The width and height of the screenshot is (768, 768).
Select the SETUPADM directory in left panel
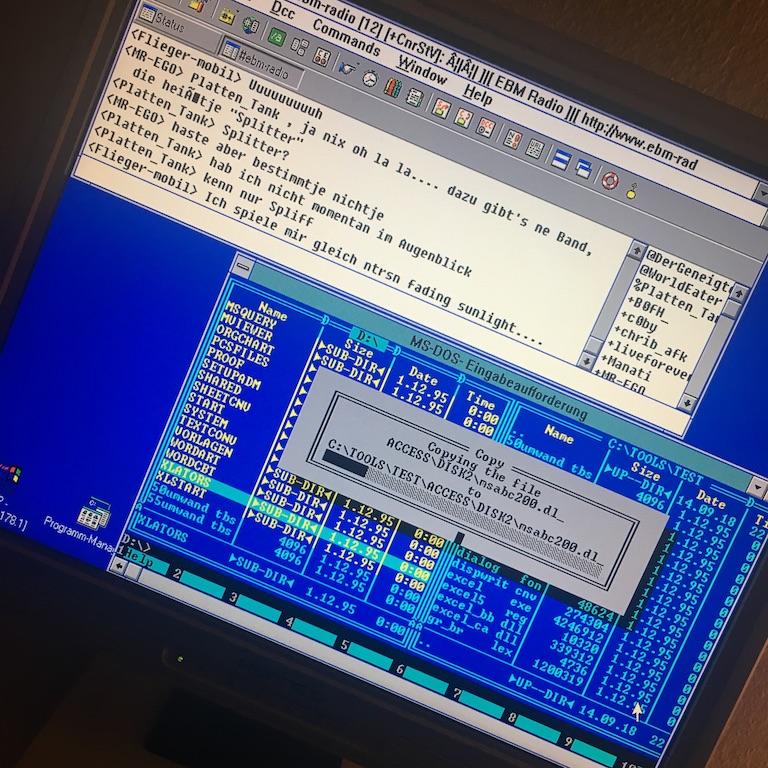230,374
